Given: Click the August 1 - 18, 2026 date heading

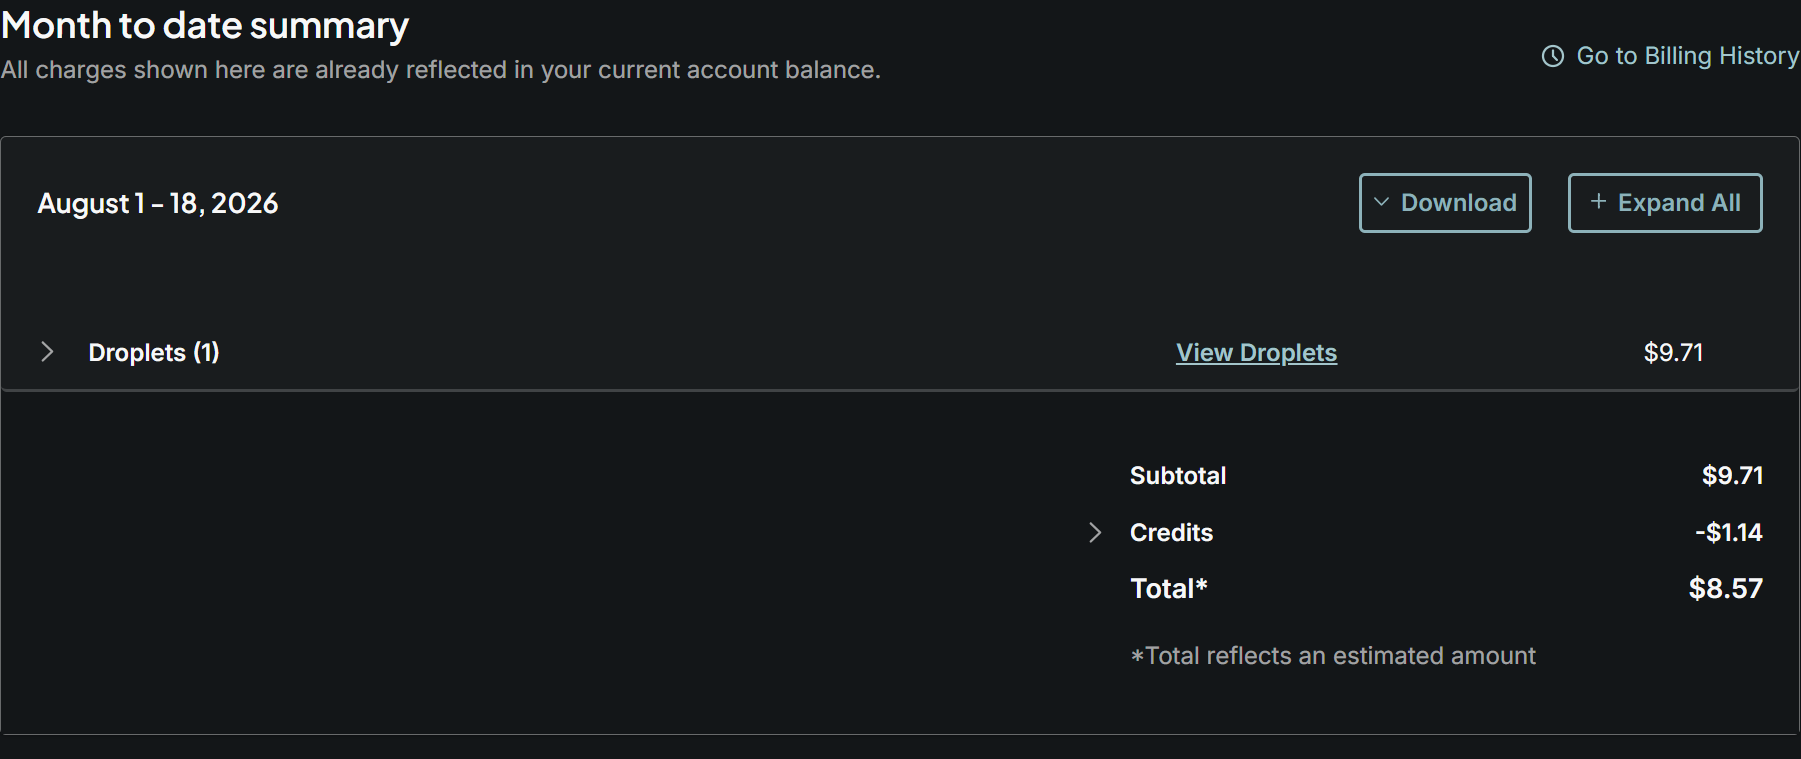Looking at the screenshot, I should pyautogui.click(x=158, y=204).
